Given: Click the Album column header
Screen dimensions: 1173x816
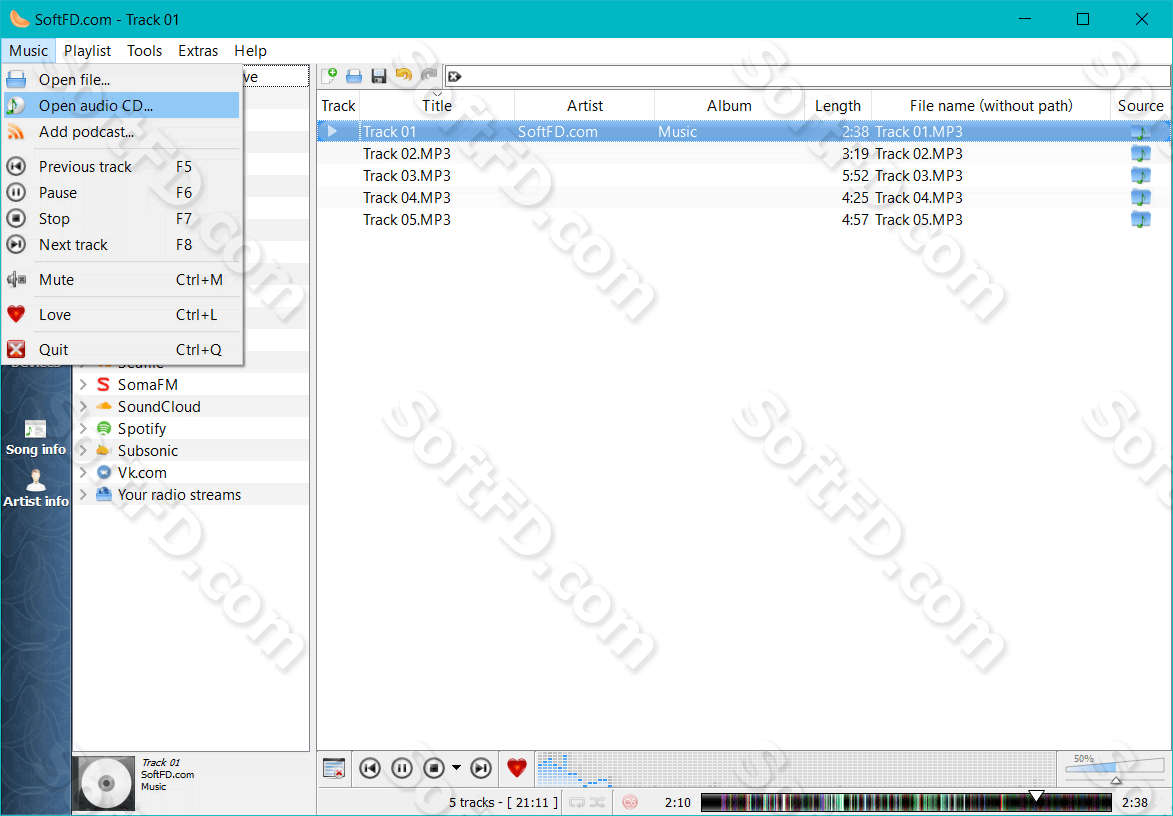Looking at the screenshot, I should click(x=729, y=105).
